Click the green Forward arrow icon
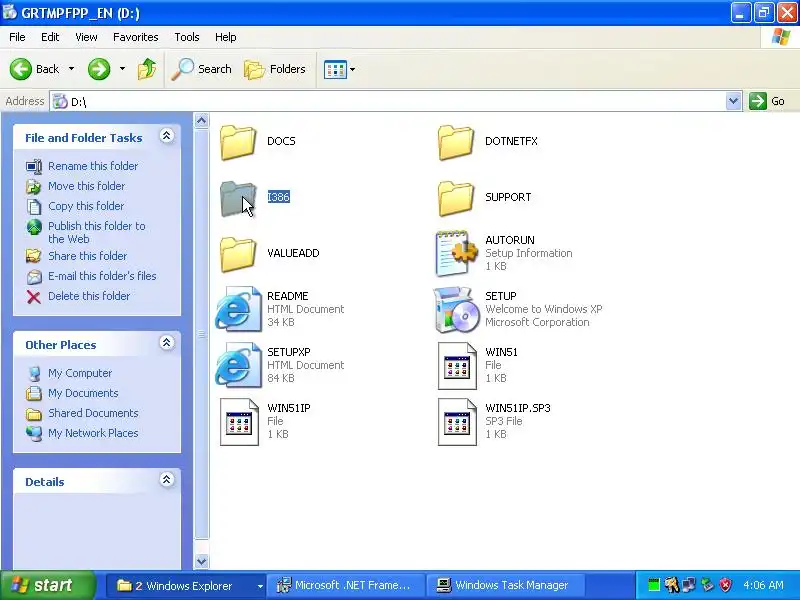This screenshot has width=800, height=600. click(x=98, y=69)
